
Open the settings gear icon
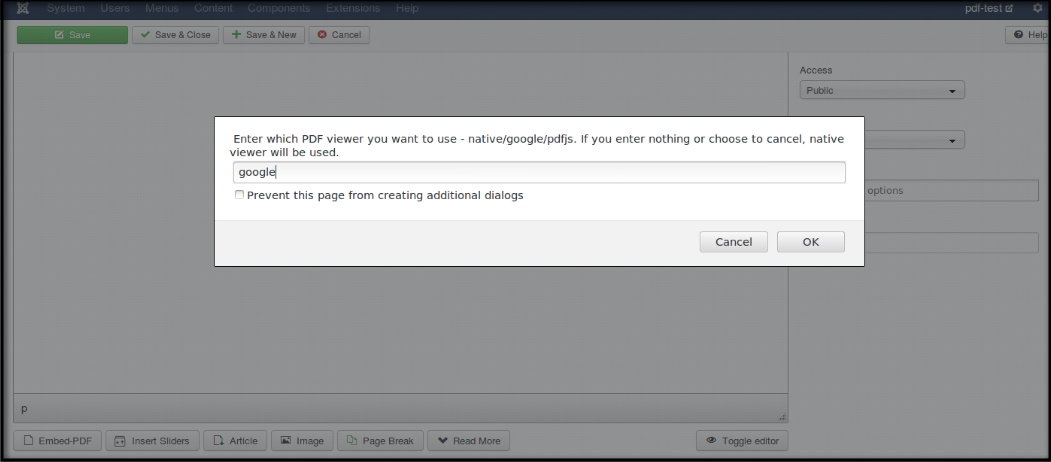click(1038, 9)
